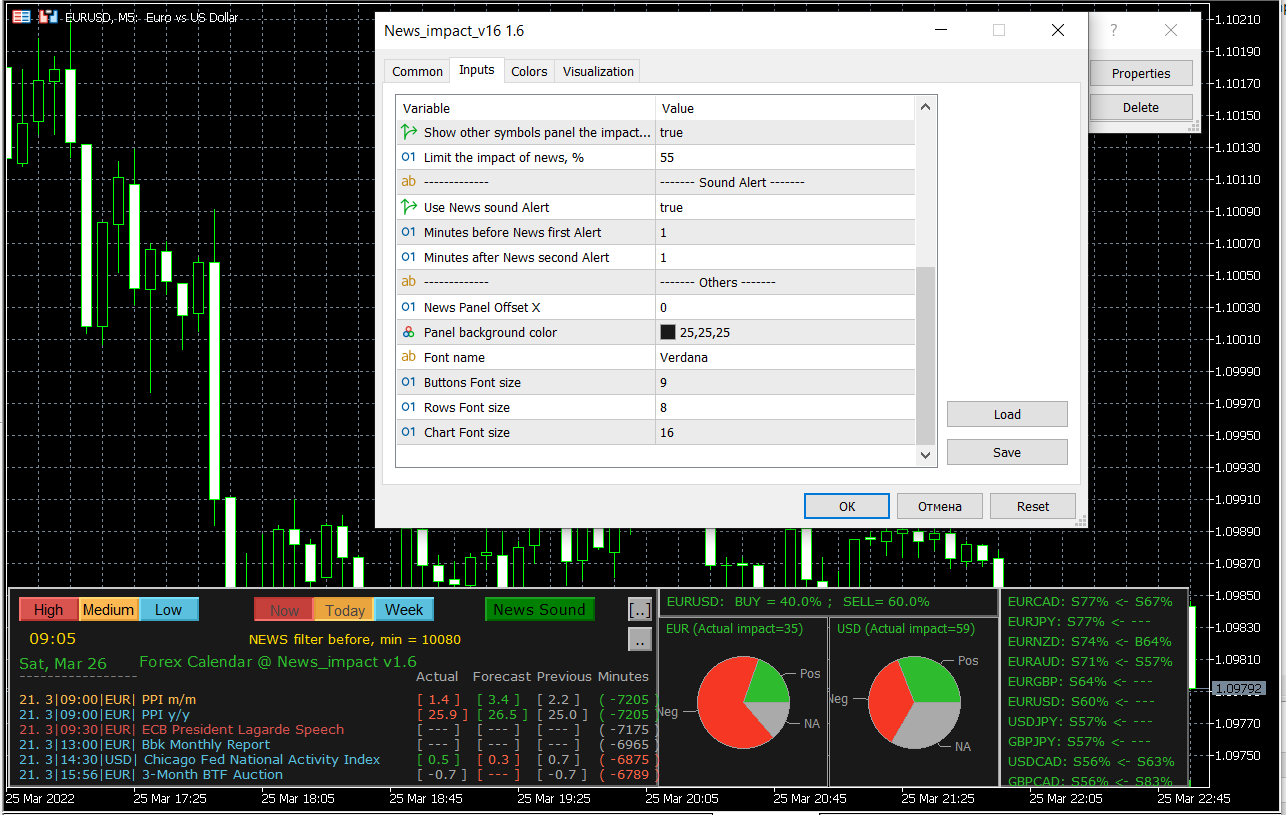Toggle the Medium impact news filter
This screenshot has height=815, width=1286.
[108, 610]
